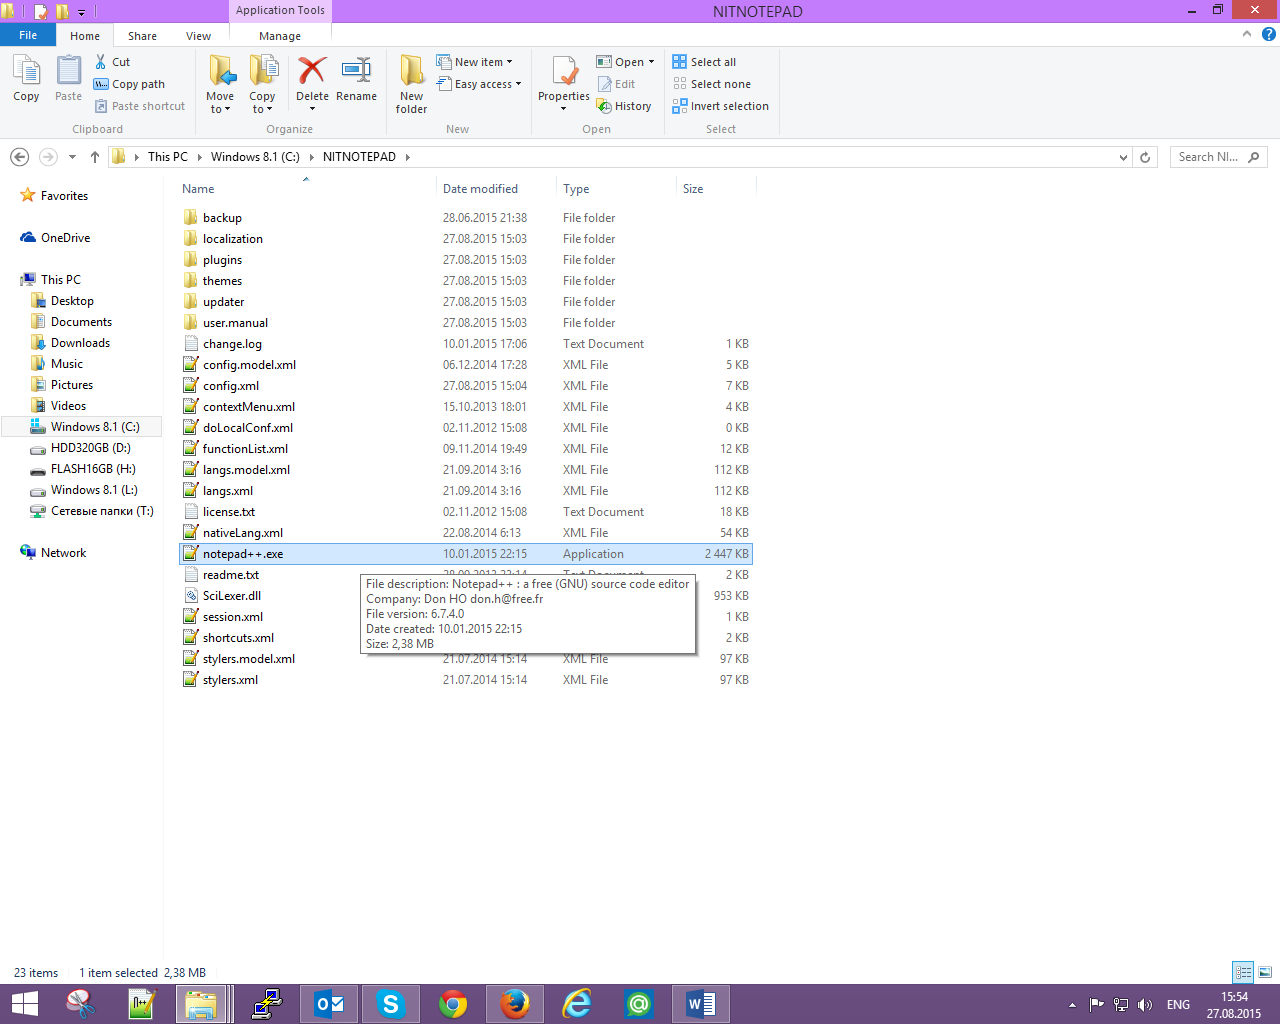Click the Up one level arrow
Screen dimensions: 1280x1024
click(x=95, y=157)
